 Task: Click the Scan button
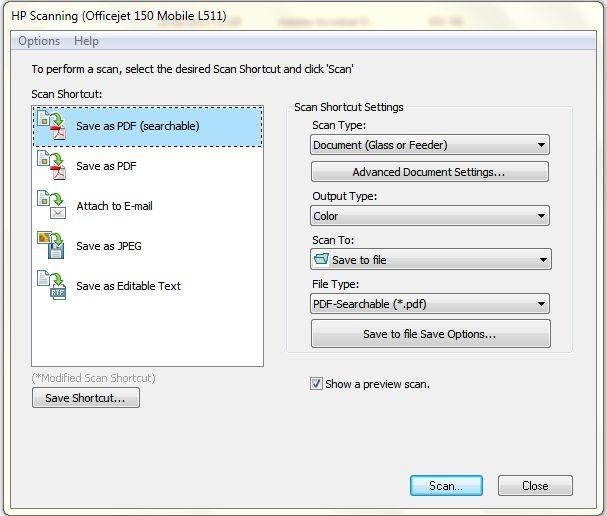point(446,486)
